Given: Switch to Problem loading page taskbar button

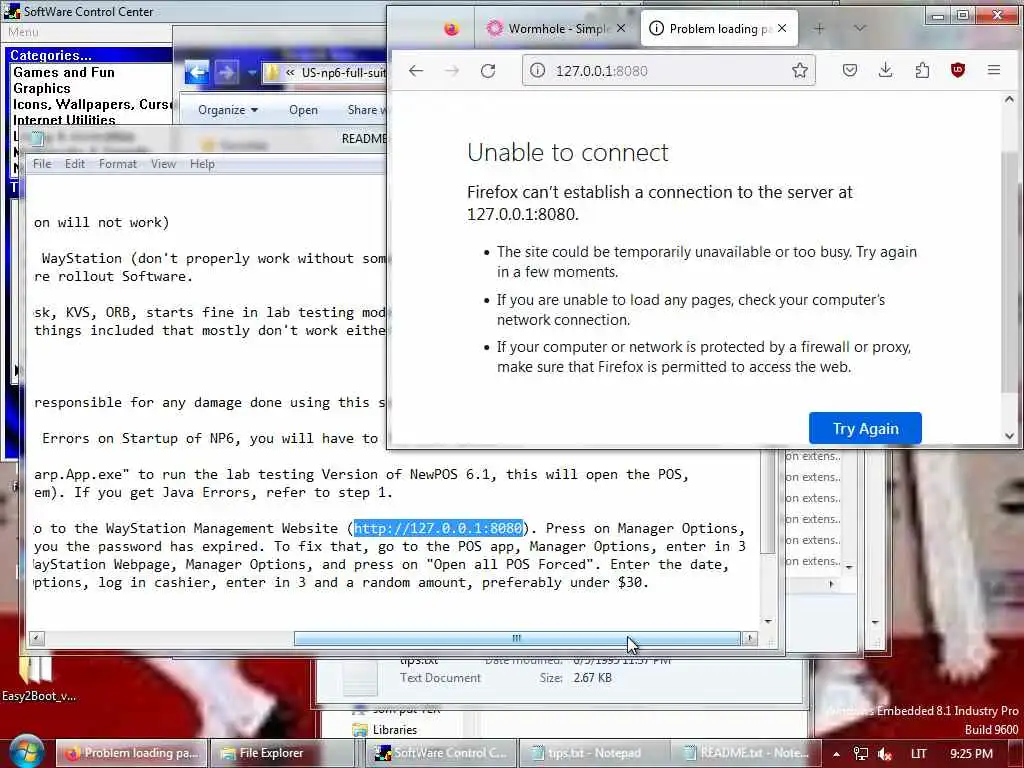Looking at the screenshot, I should point(131,753).
